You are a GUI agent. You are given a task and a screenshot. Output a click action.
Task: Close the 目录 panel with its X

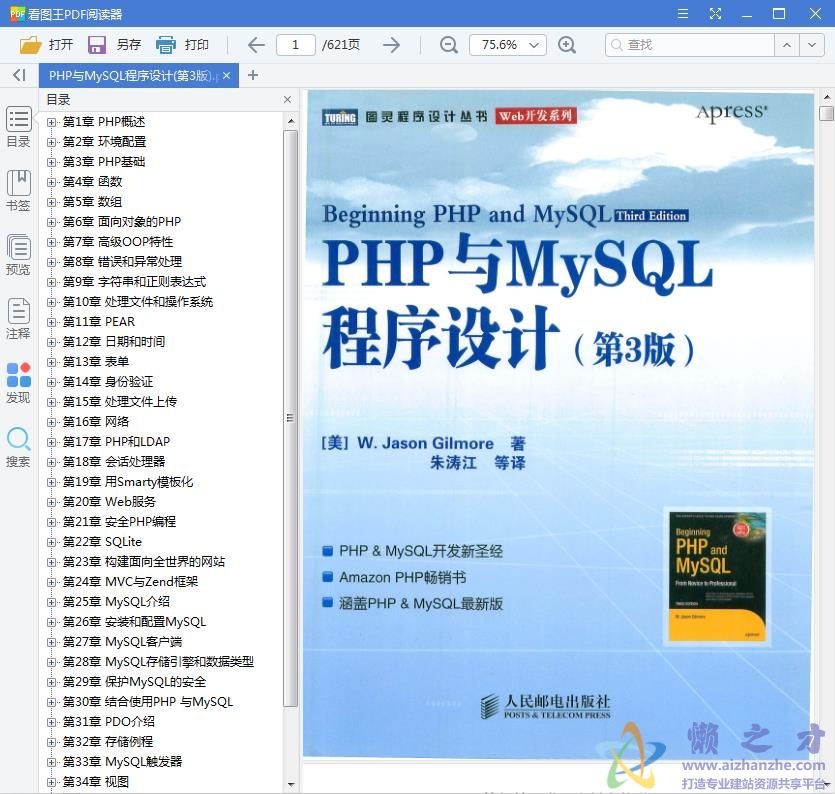click(x=288, y=100)
